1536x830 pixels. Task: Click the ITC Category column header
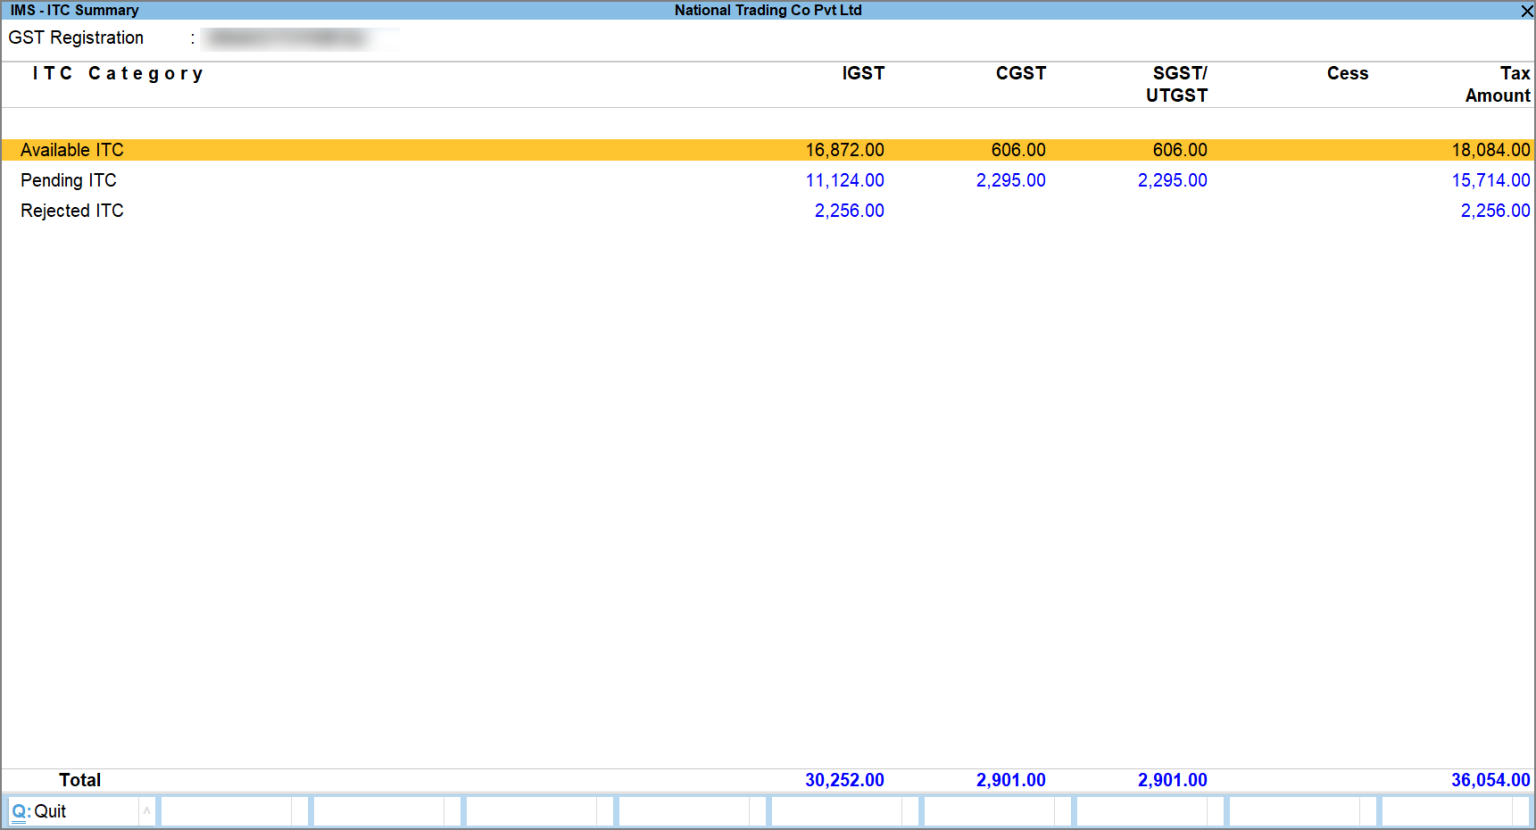click(x=118, y=73)
